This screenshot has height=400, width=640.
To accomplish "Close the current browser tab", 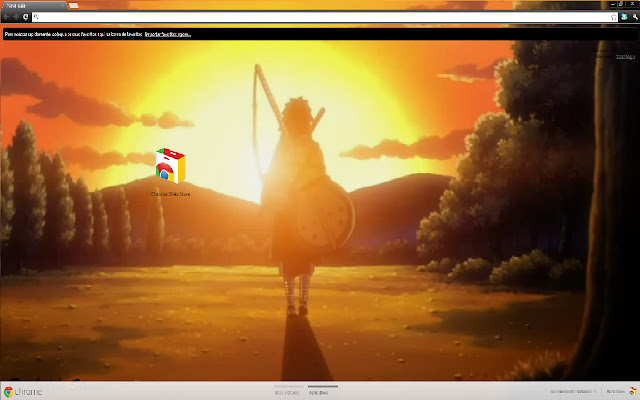I will click(x=62, y=6).
